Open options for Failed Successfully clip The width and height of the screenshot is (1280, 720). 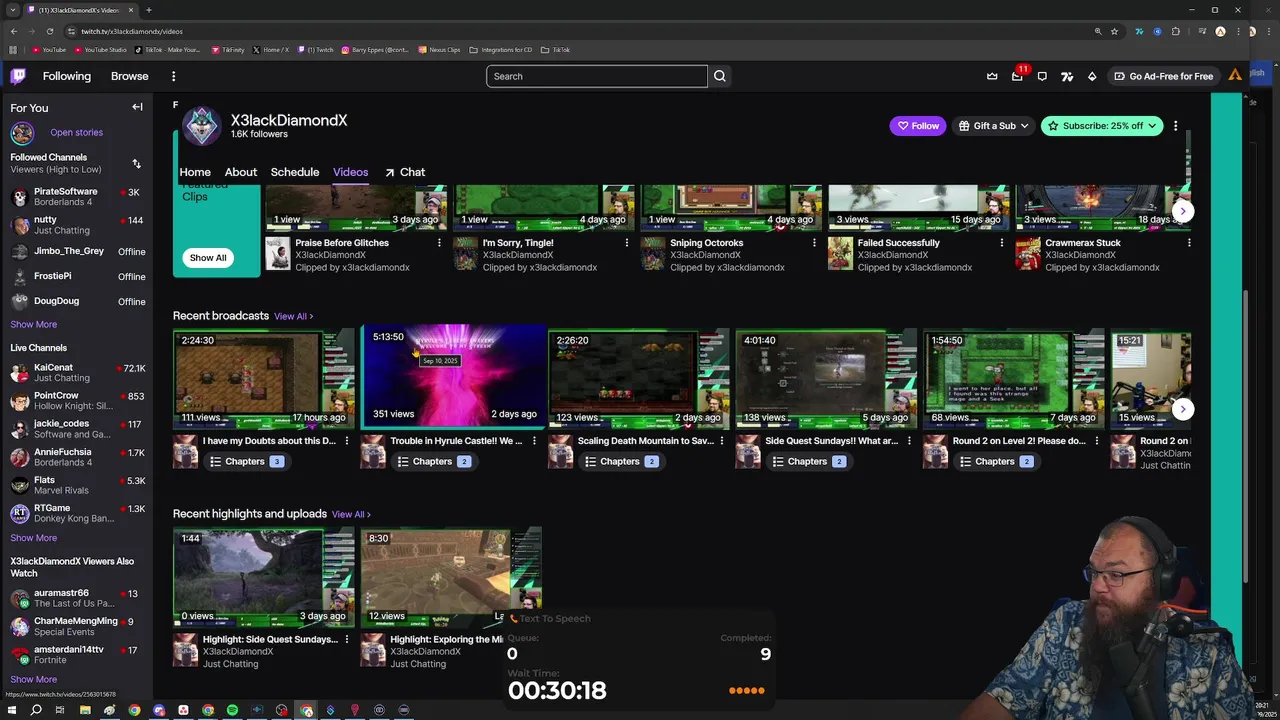coord(1001,243)
